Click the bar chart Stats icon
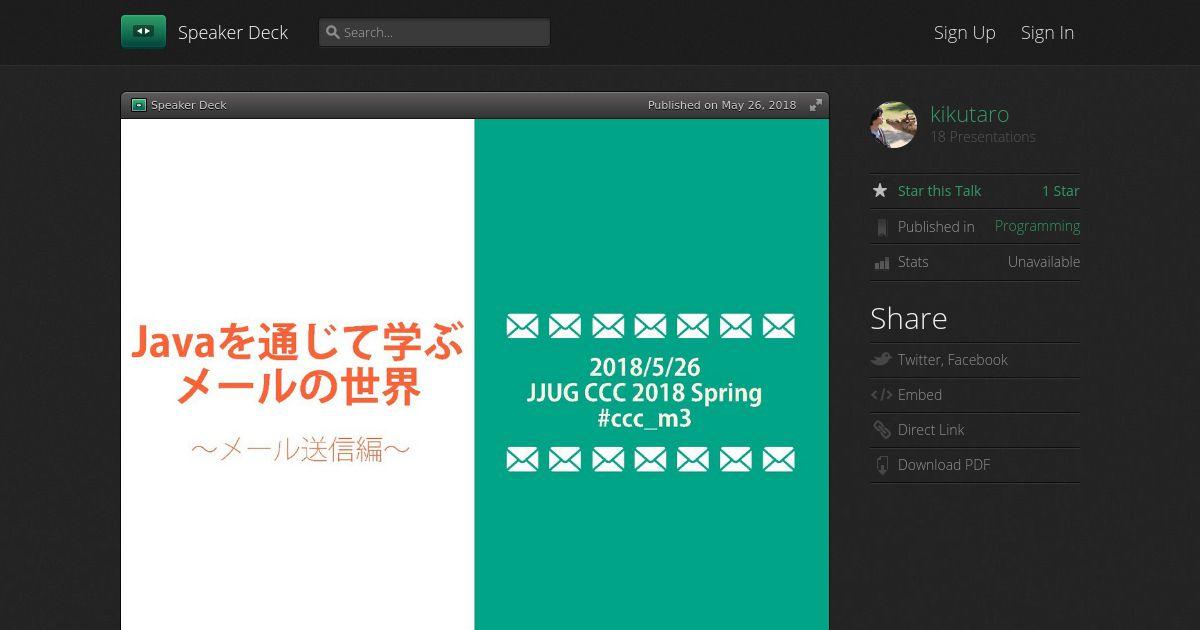This screenshot has height=630, width=1200. click(881, 263)
